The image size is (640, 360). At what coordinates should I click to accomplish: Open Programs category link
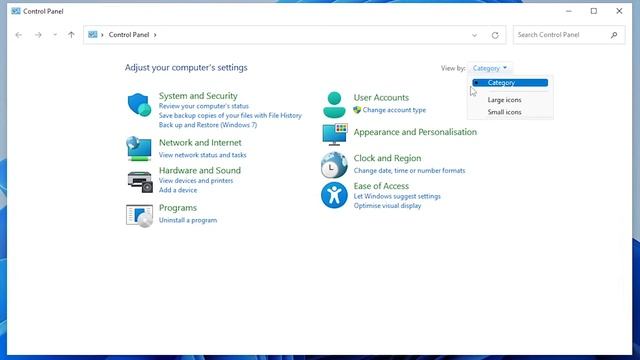[x=178, y=208]
